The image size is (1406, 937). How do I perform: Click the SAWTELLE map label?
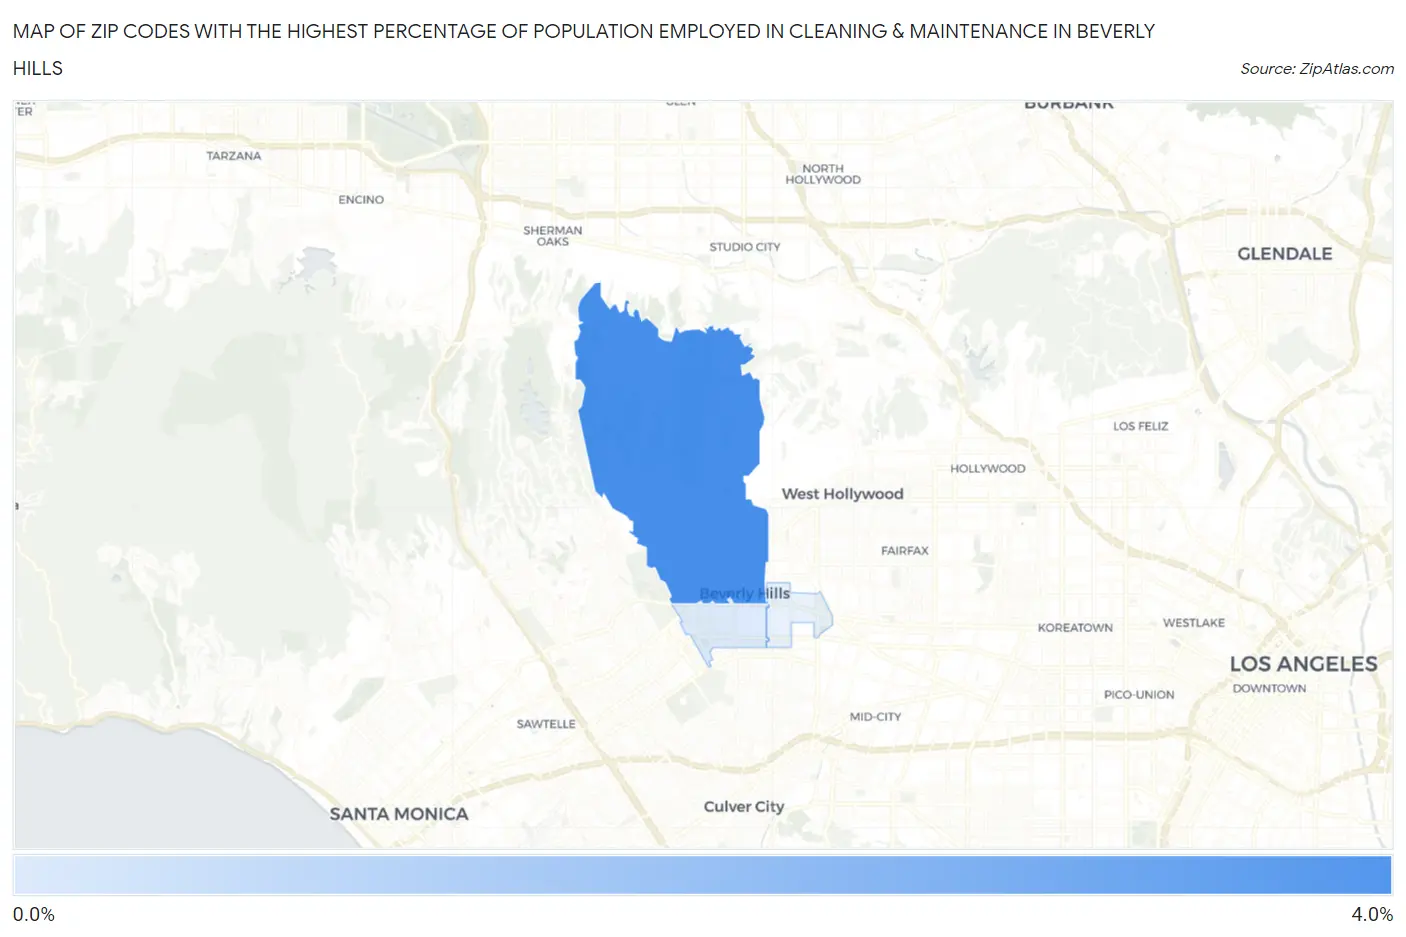point(546,724)
